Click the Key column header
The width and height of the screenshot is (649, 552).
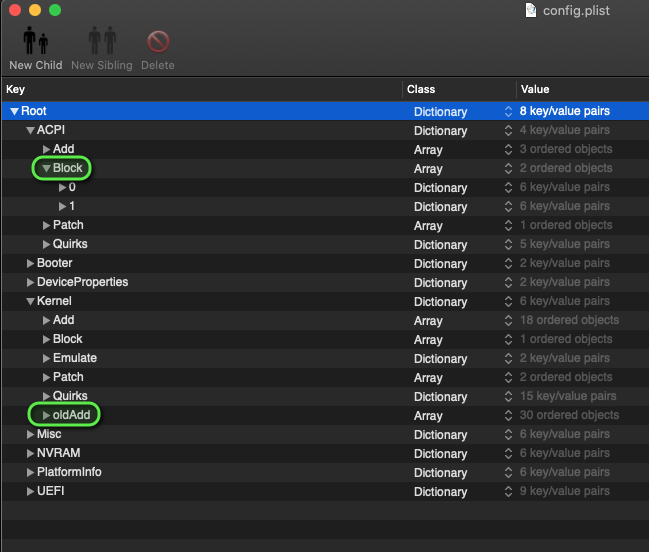click(202, 89)
